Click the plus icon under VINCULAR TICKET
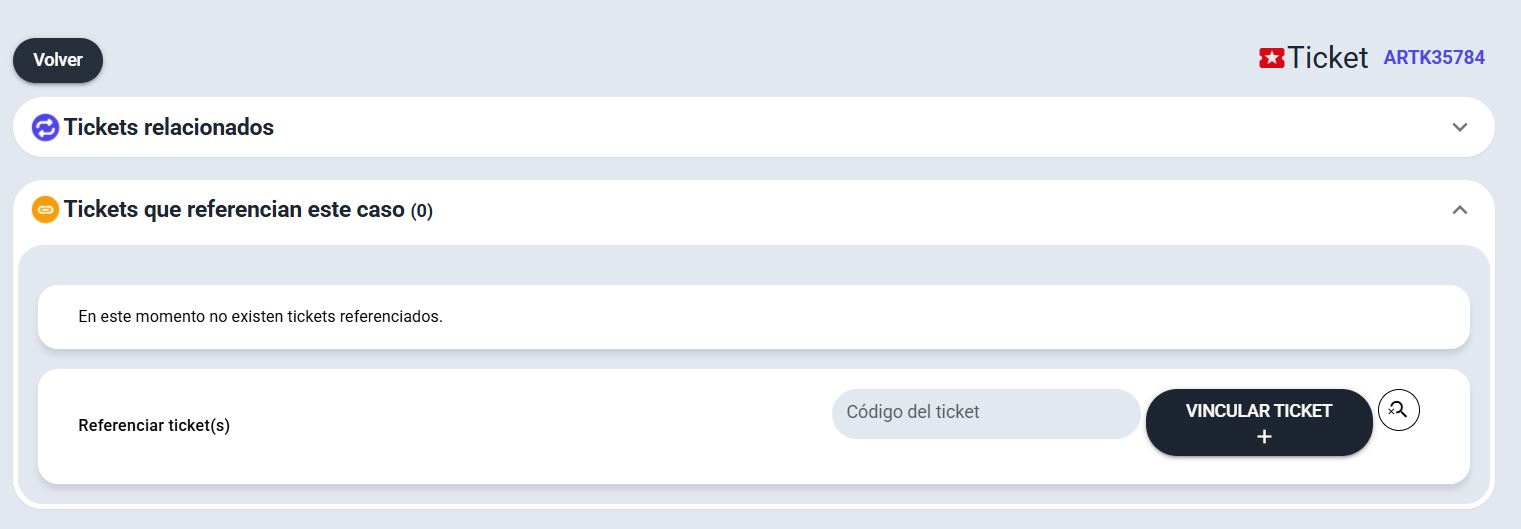 1264,437
